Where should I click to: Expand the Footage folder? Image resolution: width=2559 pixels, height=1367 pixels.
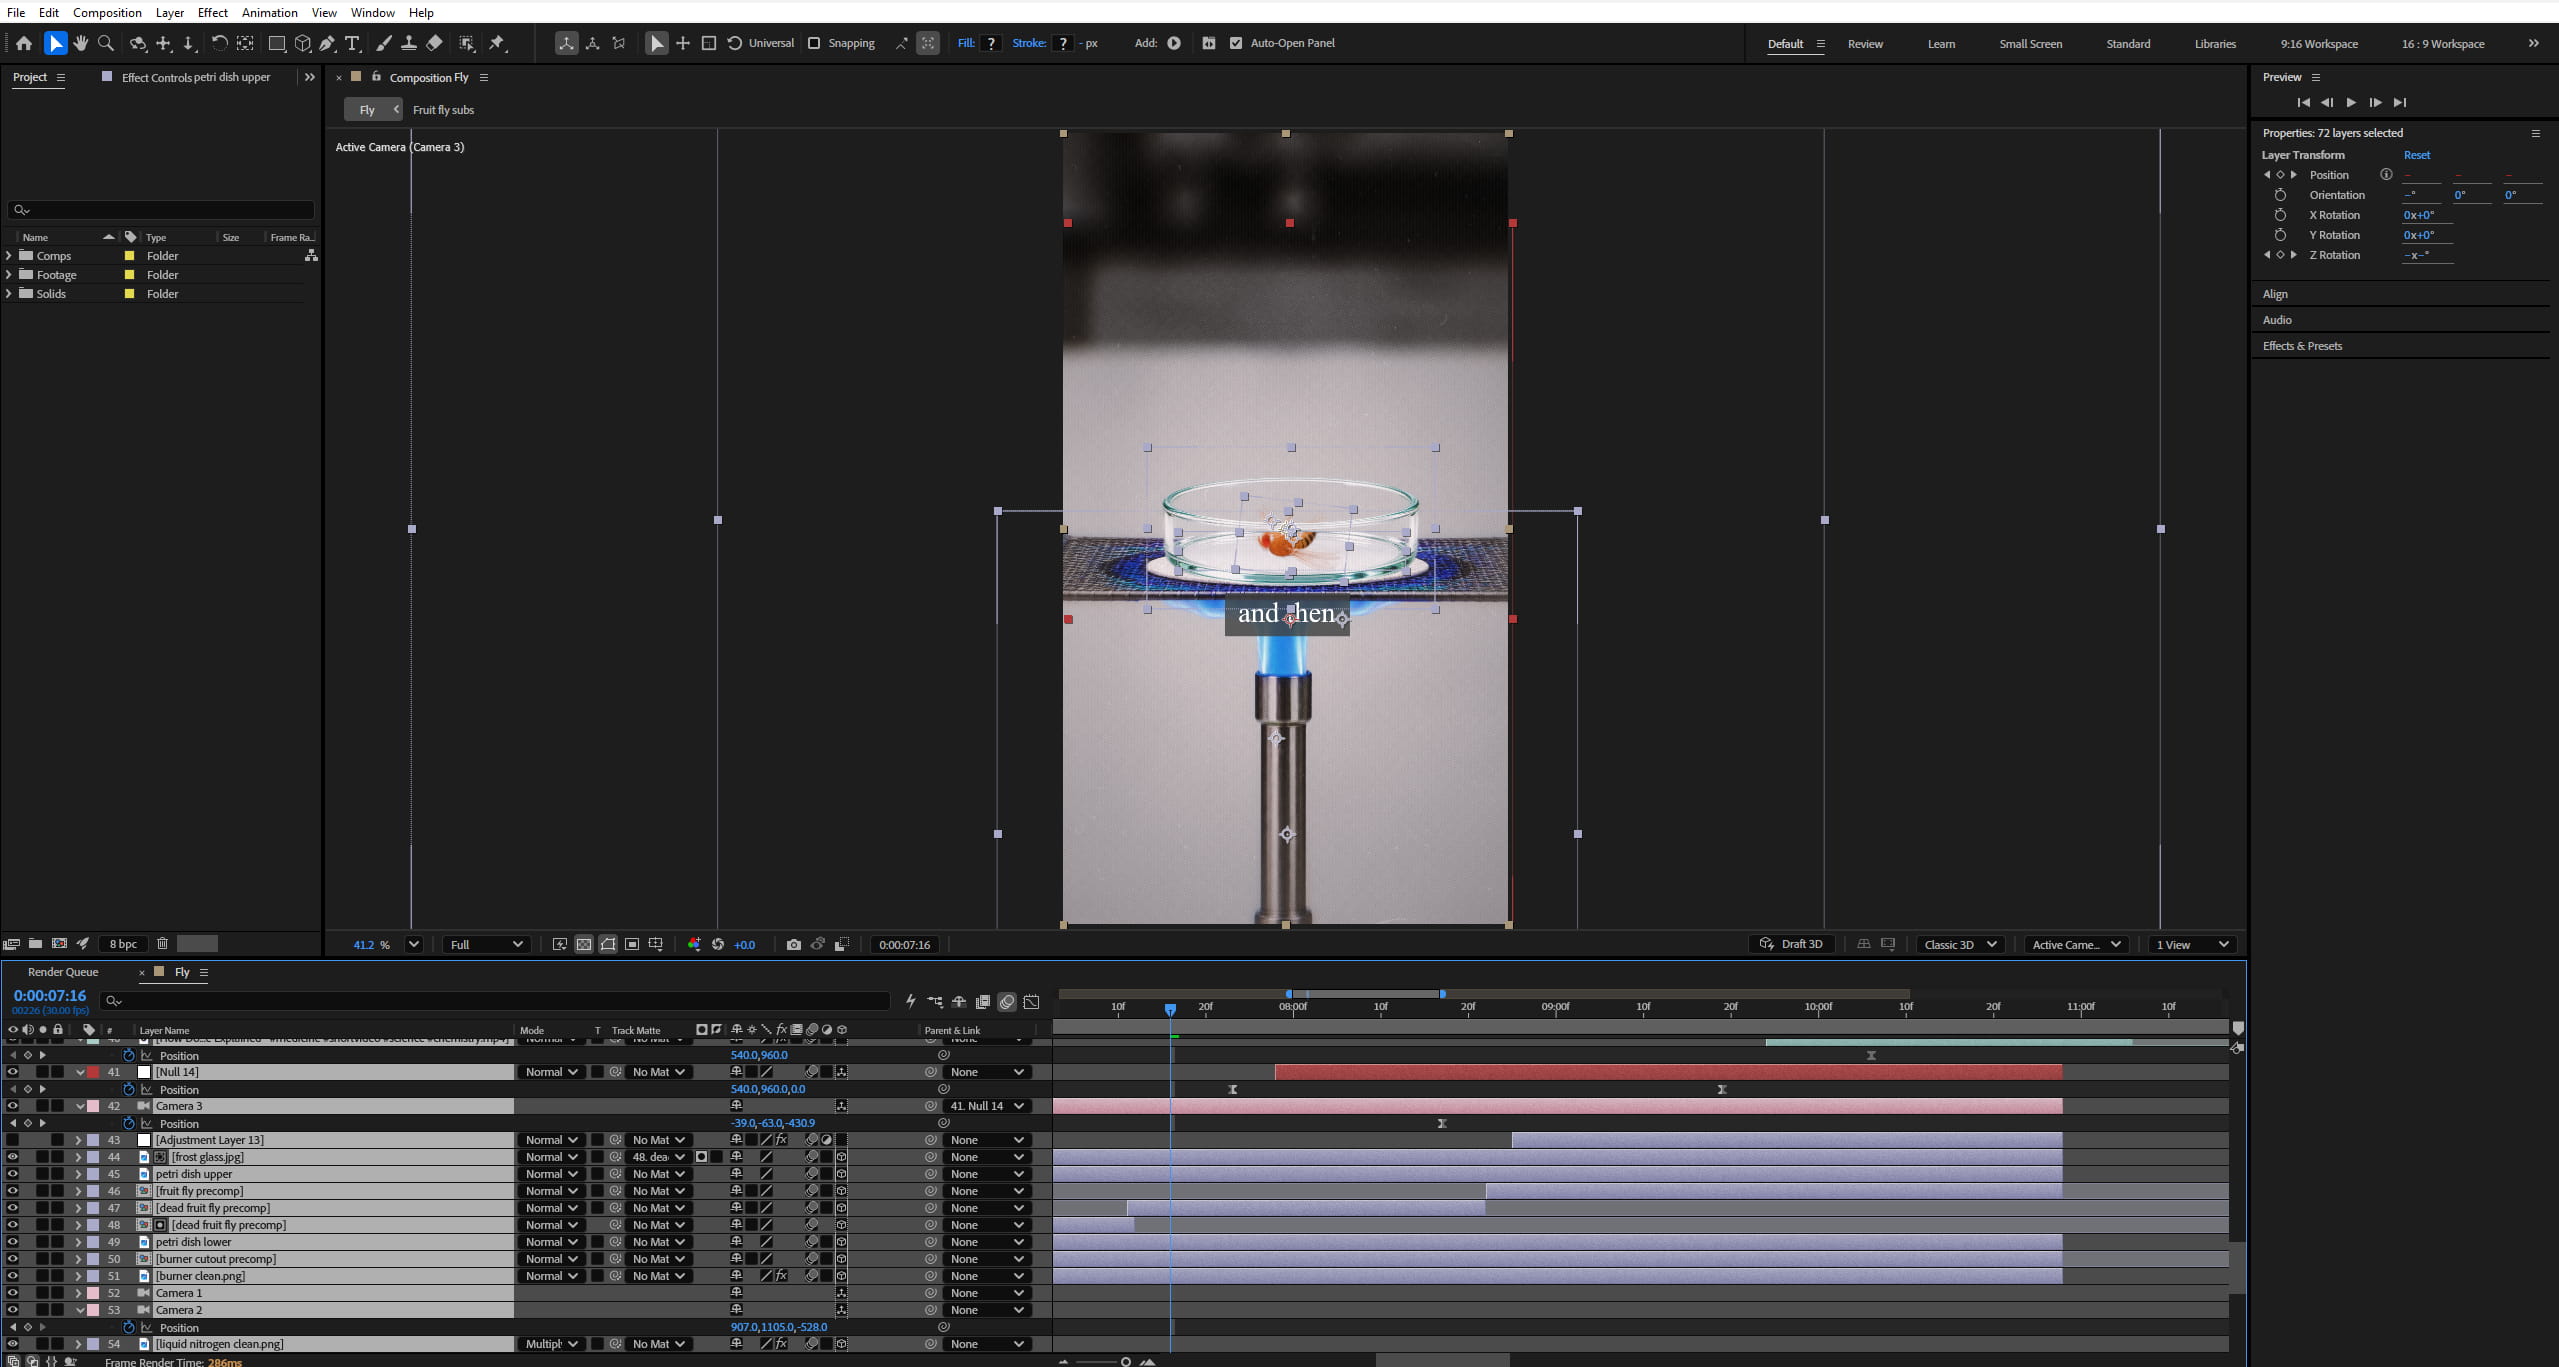(x=9, y=275)
